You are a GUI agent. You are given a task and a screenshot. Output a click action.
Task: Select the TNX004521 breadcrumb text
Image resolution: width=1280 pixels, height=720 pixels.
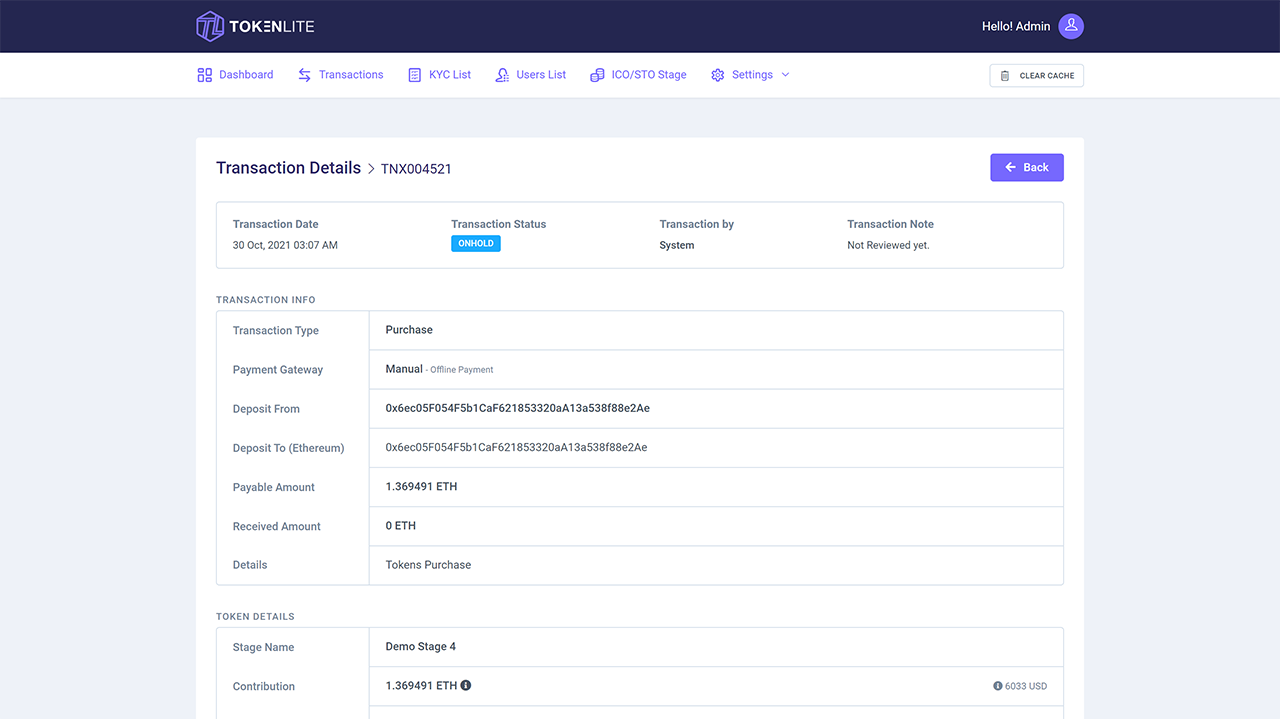416,168
